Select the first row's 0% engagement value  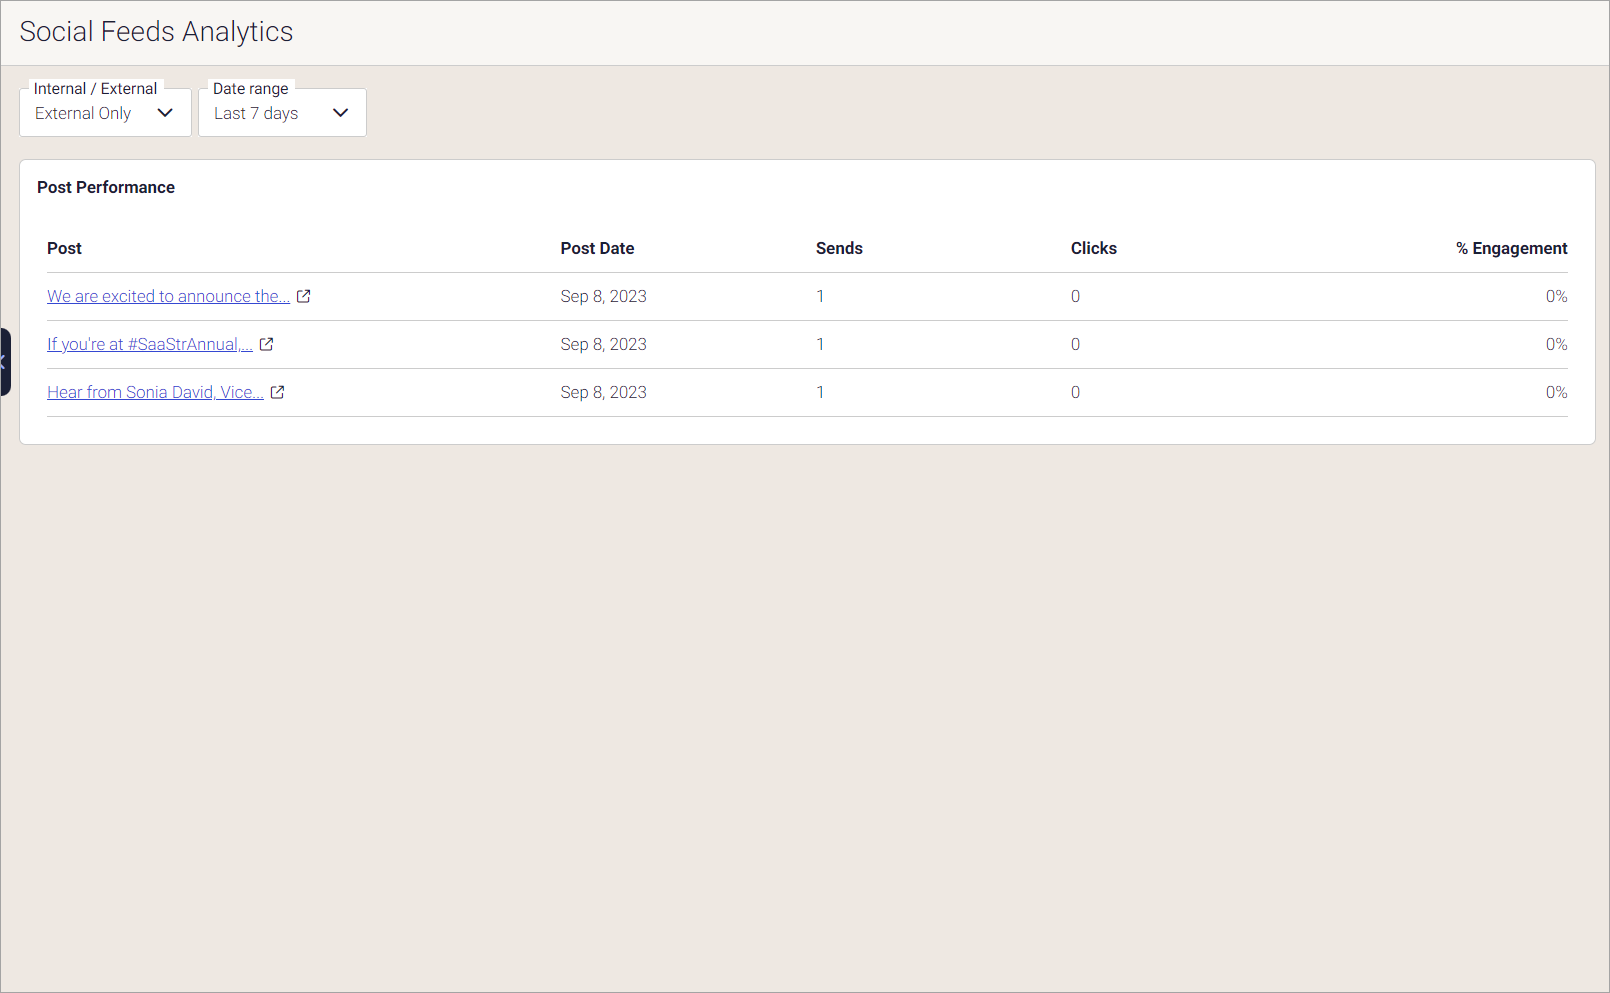pyautogui.click(x=1556, y=296)
